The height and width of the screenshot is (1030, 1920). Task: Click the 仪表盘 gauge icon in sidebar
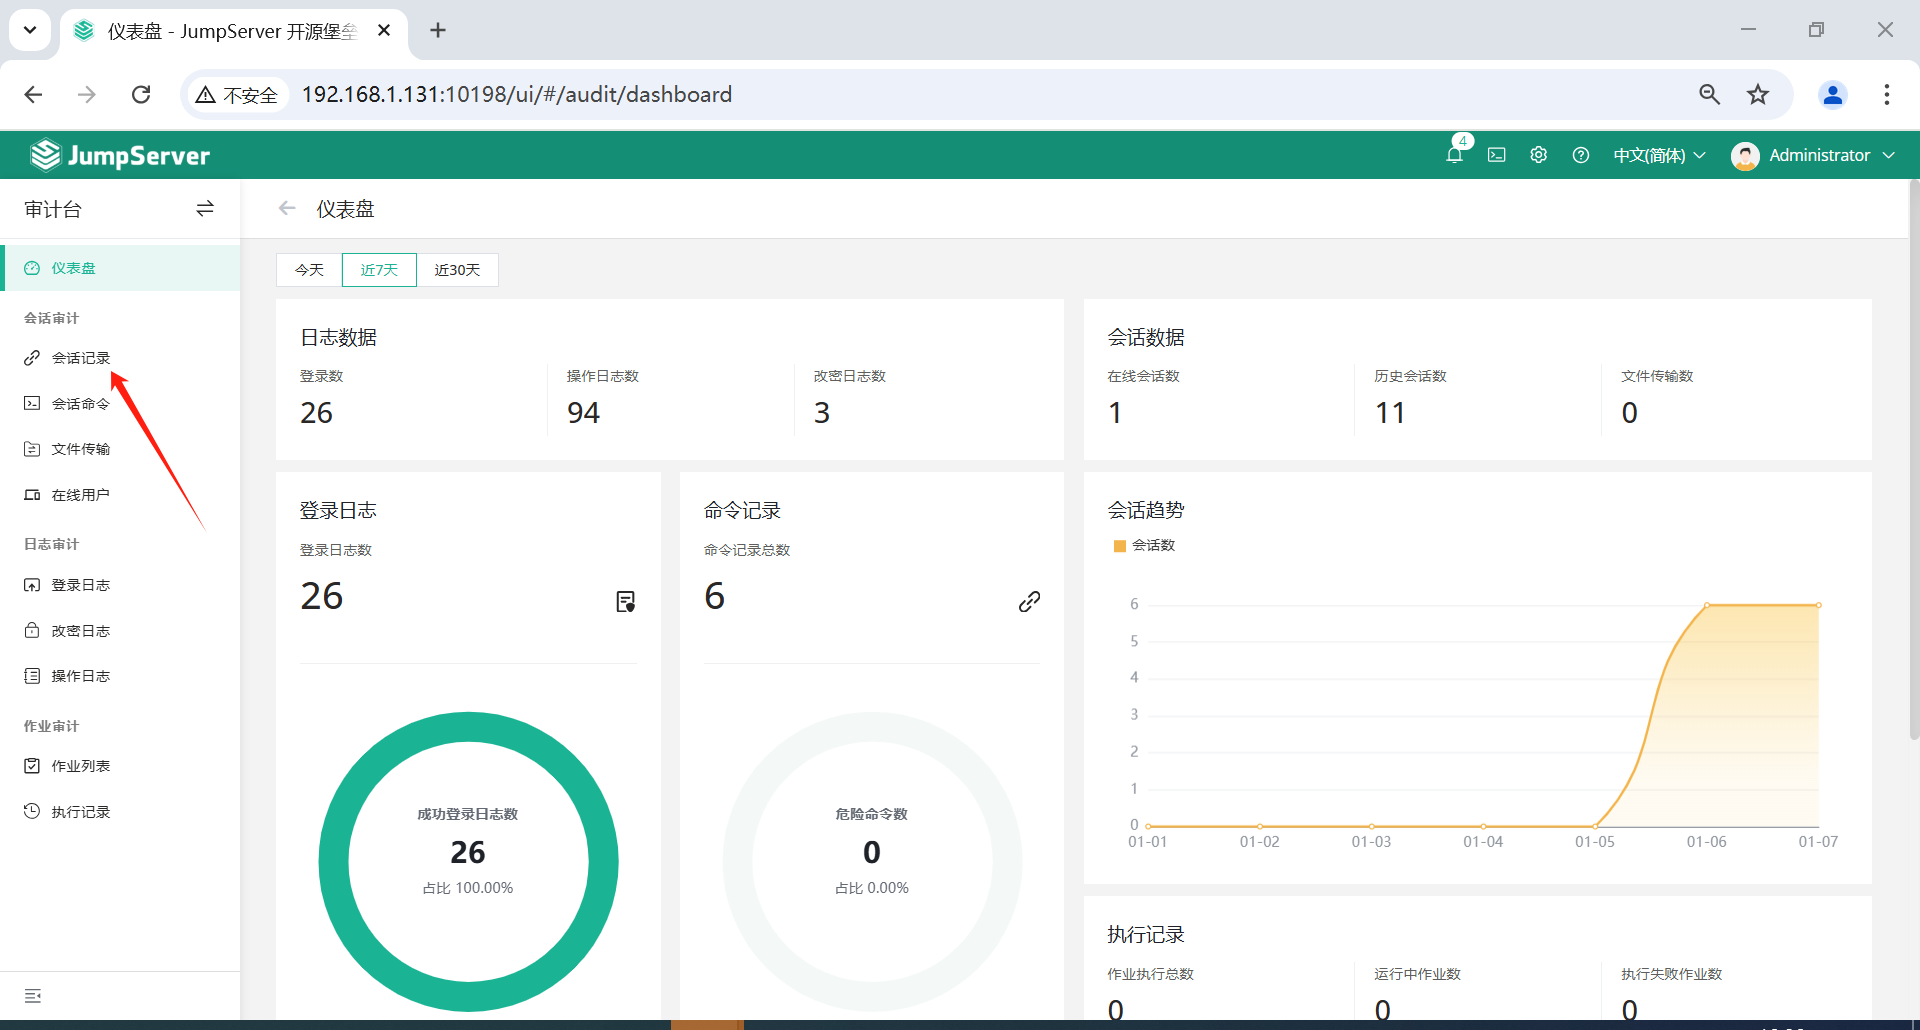coord(32,268)
